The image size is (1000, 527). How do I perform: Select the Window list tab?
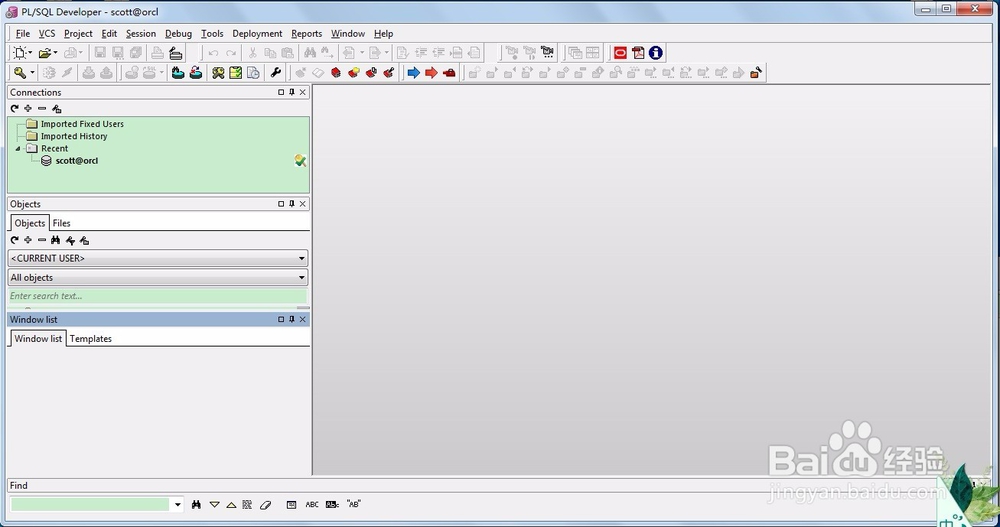[x=38, y=339]
